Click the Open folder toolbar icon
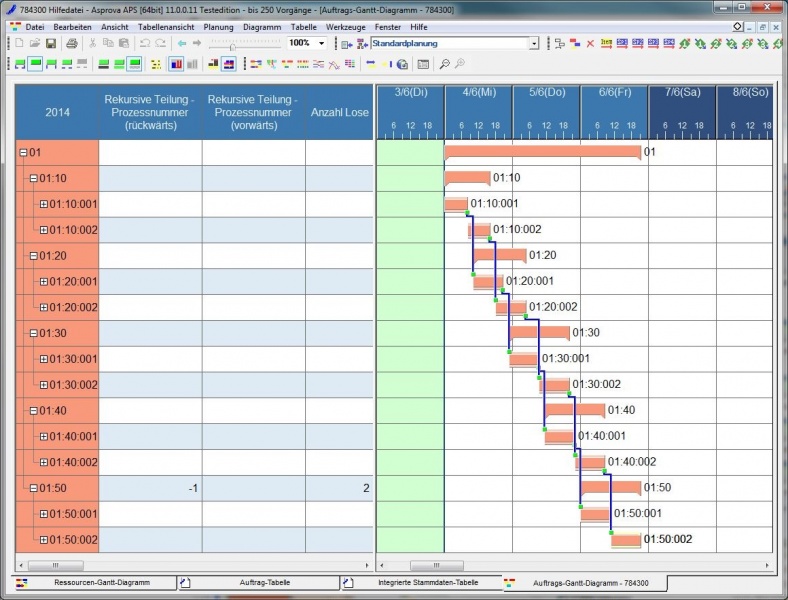 [x=35, y=44]
